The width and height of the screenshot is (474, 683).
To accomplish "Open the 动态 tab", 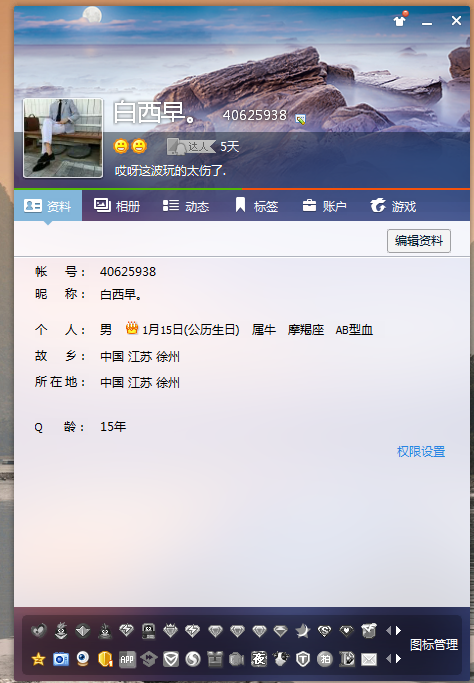I will click(186, 206).
